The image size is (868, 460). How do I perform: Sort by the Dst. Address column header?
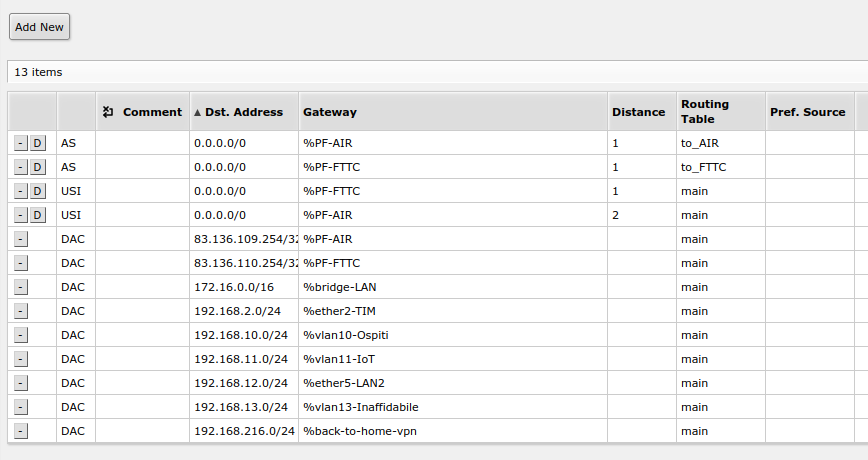[x=244, y=112]
